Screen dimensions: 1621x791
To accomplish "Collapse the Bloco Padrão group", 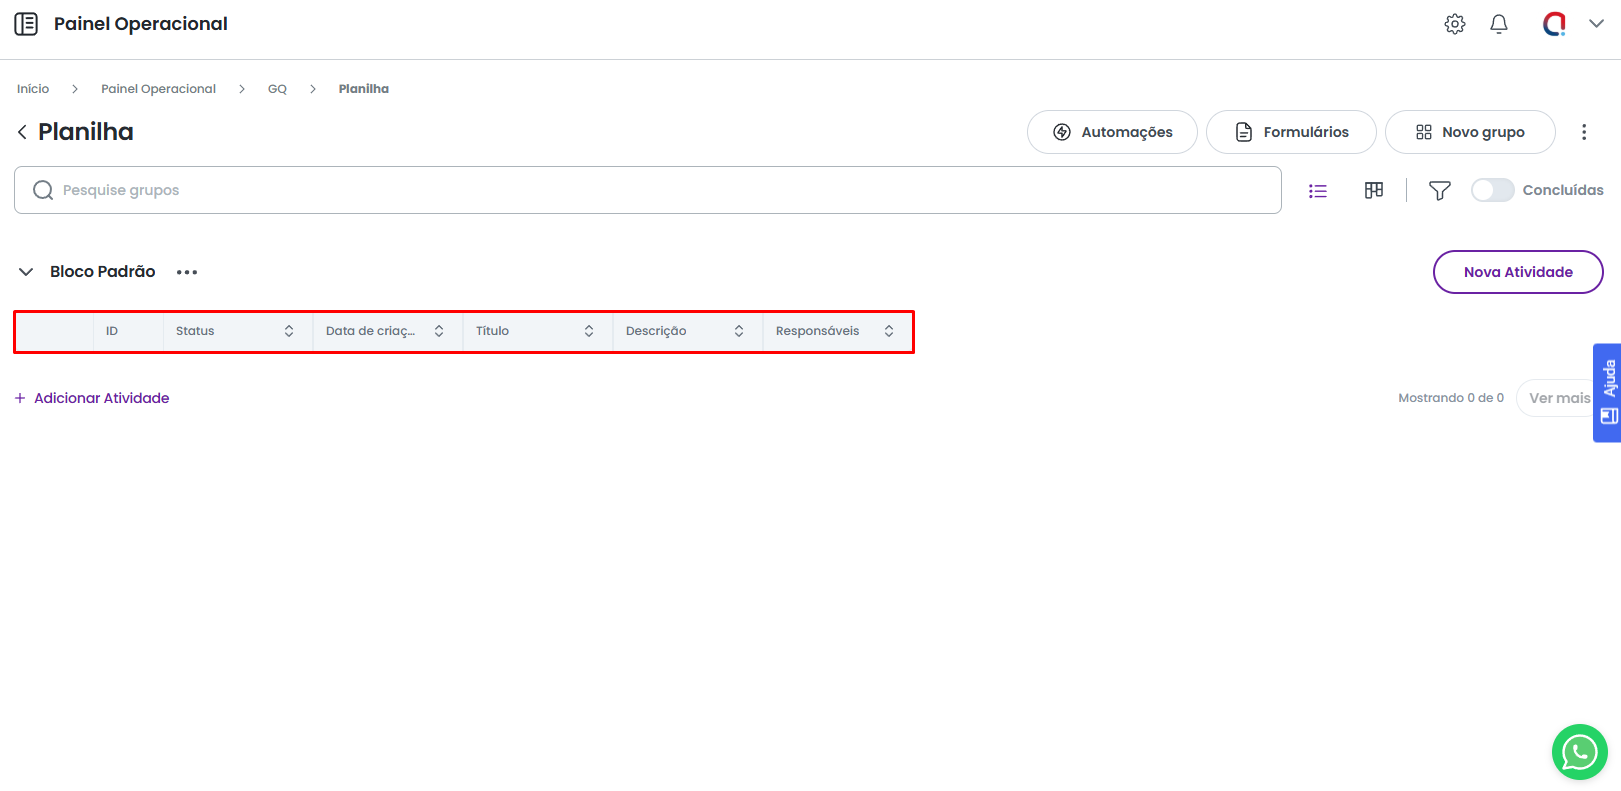I will [x=26, y=272].
